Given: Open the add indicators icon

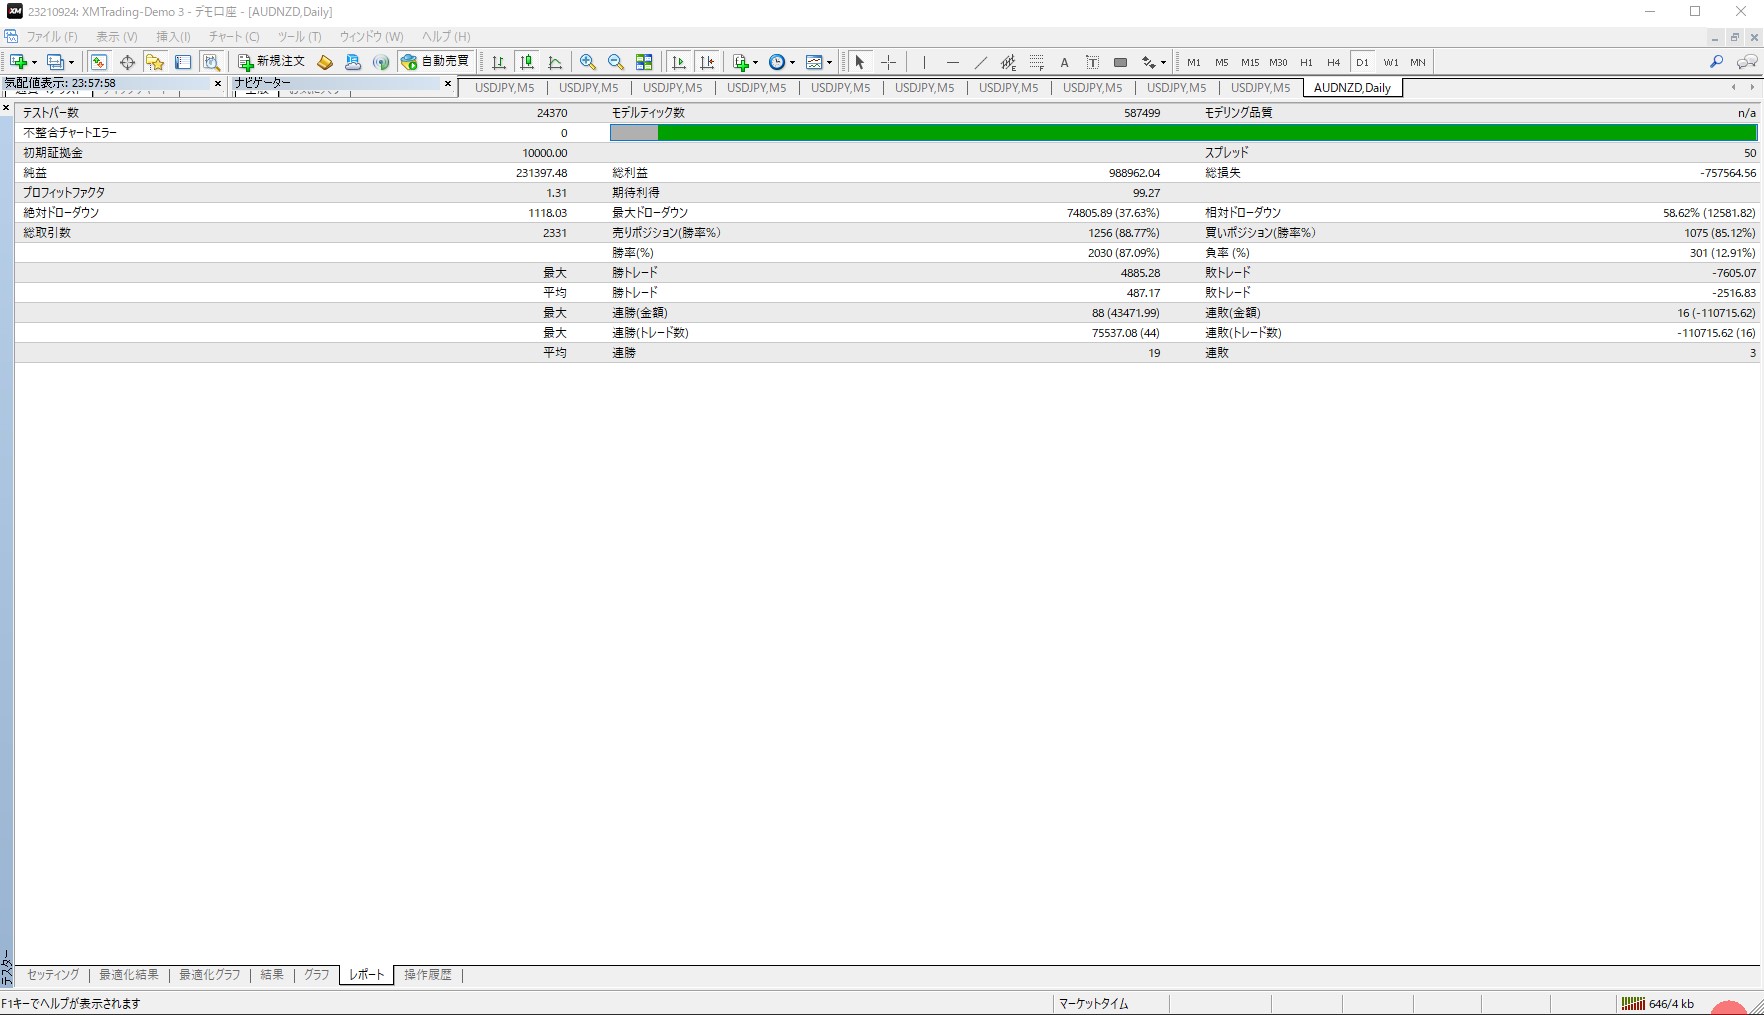Looking at the screenshot, I should pos(740,62).
